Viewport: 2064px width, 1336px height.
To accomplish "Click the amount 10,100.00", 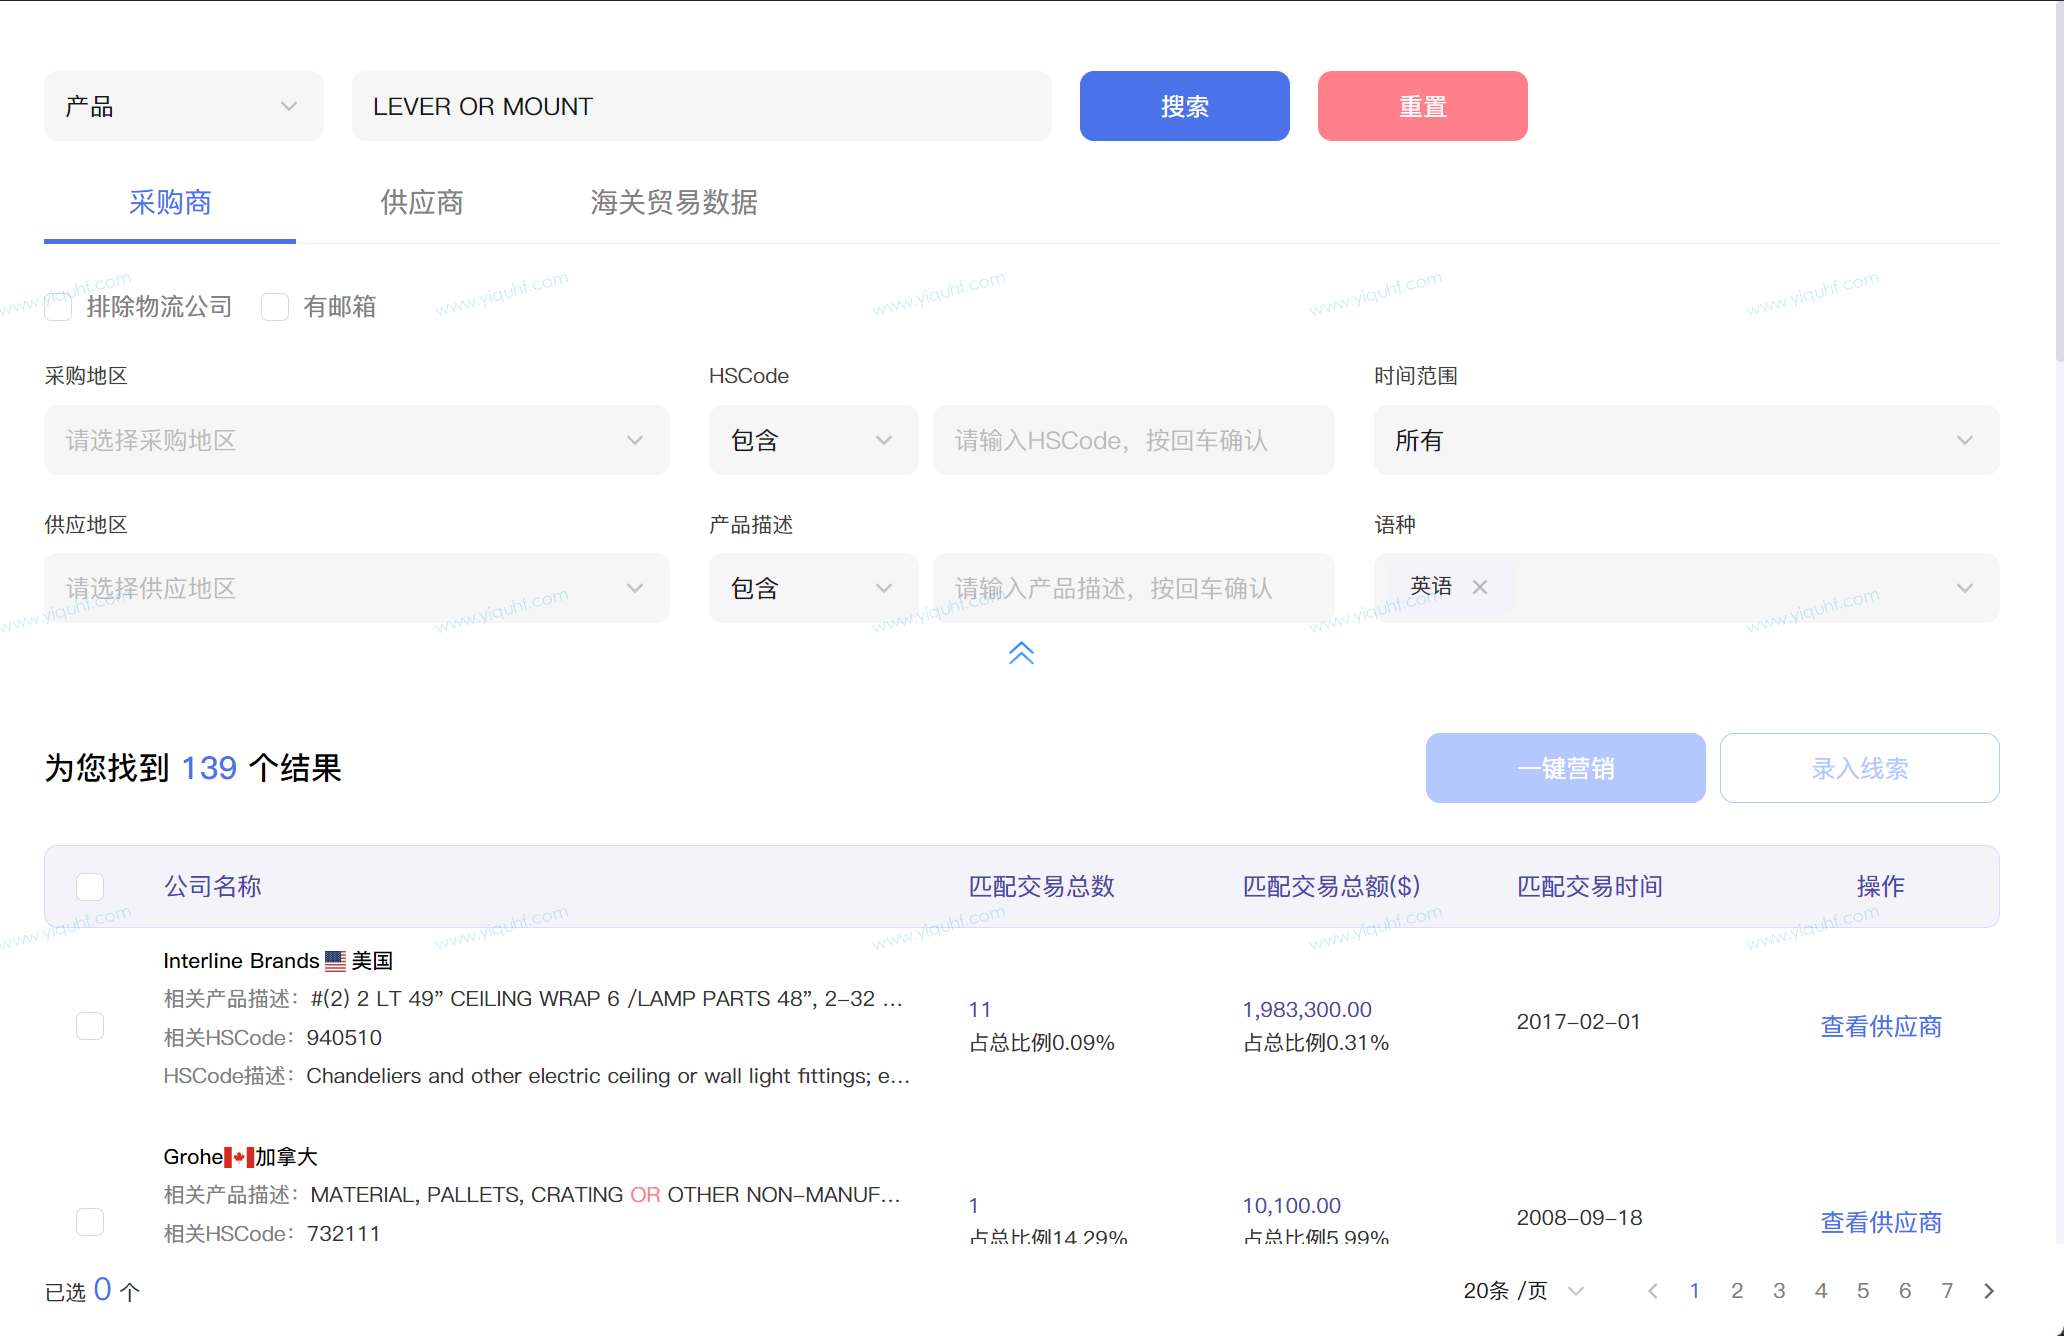I will [1291, 1206].
